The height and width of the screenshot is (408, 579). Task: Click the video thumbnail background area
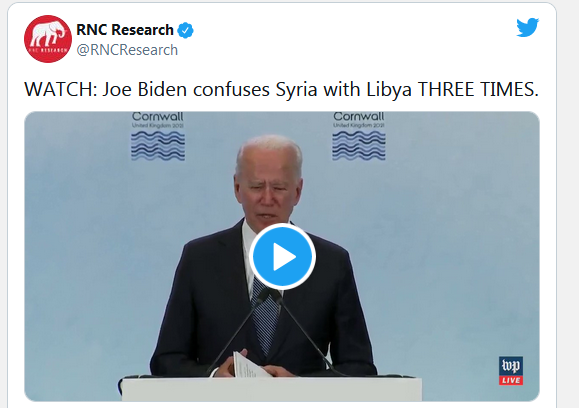pyautogui.click(x=443, y=222)
